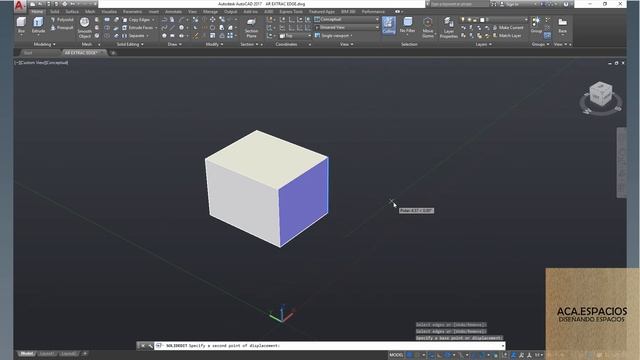Expand the Draw panel dropdown
The width and height of the screenshot is (640, 360).
[175, 44]
